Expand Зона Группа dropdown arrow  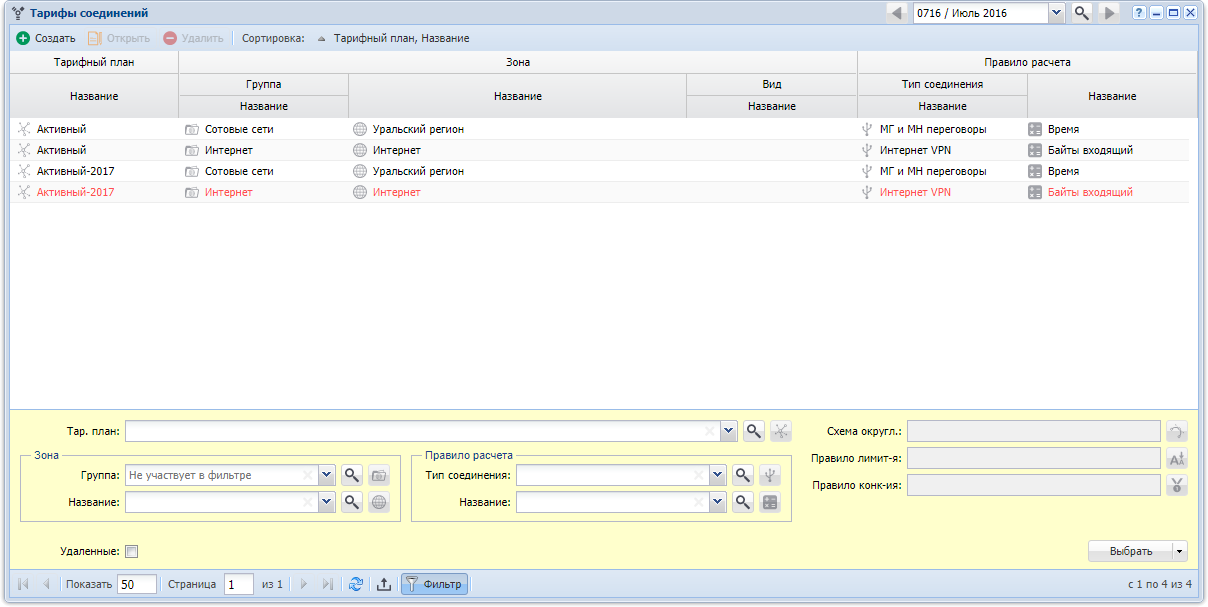tap(326, 475)
